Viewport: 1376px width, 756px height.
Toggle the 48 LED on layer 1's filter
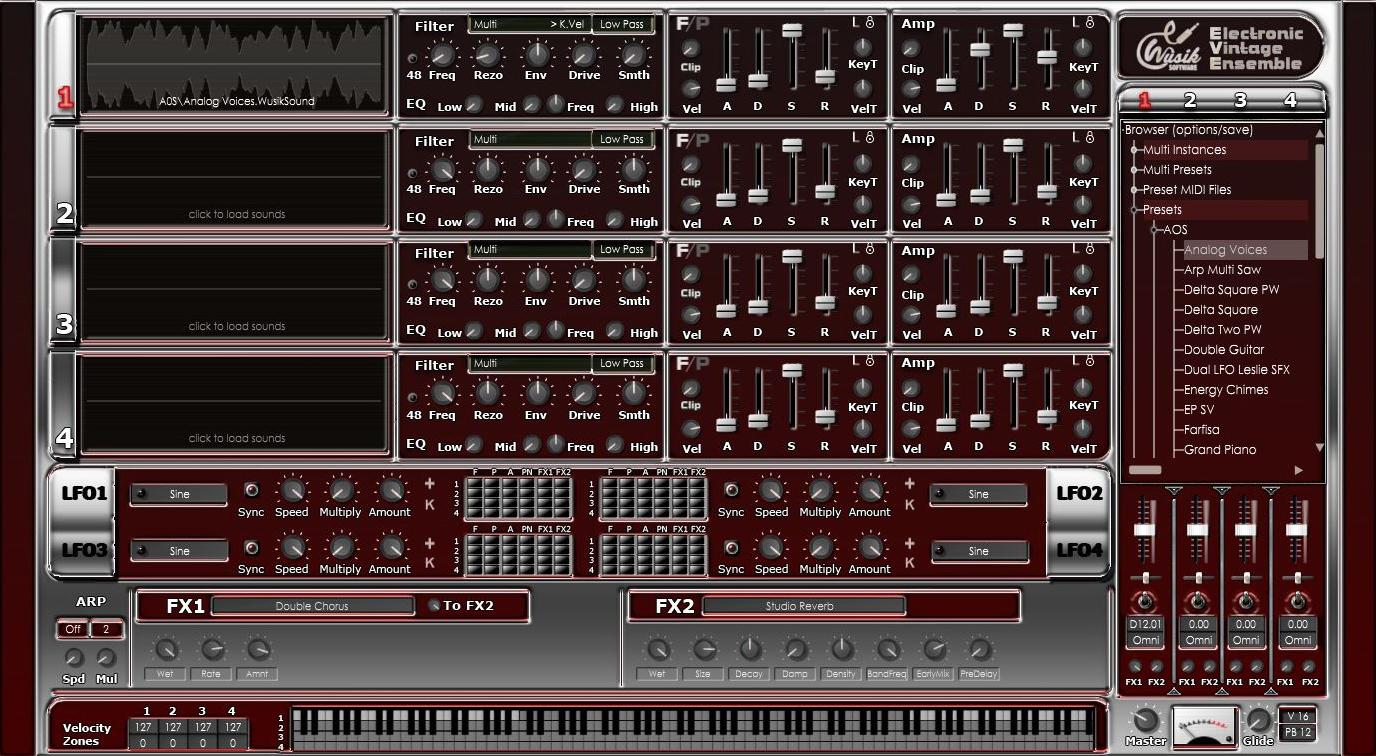(412, 56)
